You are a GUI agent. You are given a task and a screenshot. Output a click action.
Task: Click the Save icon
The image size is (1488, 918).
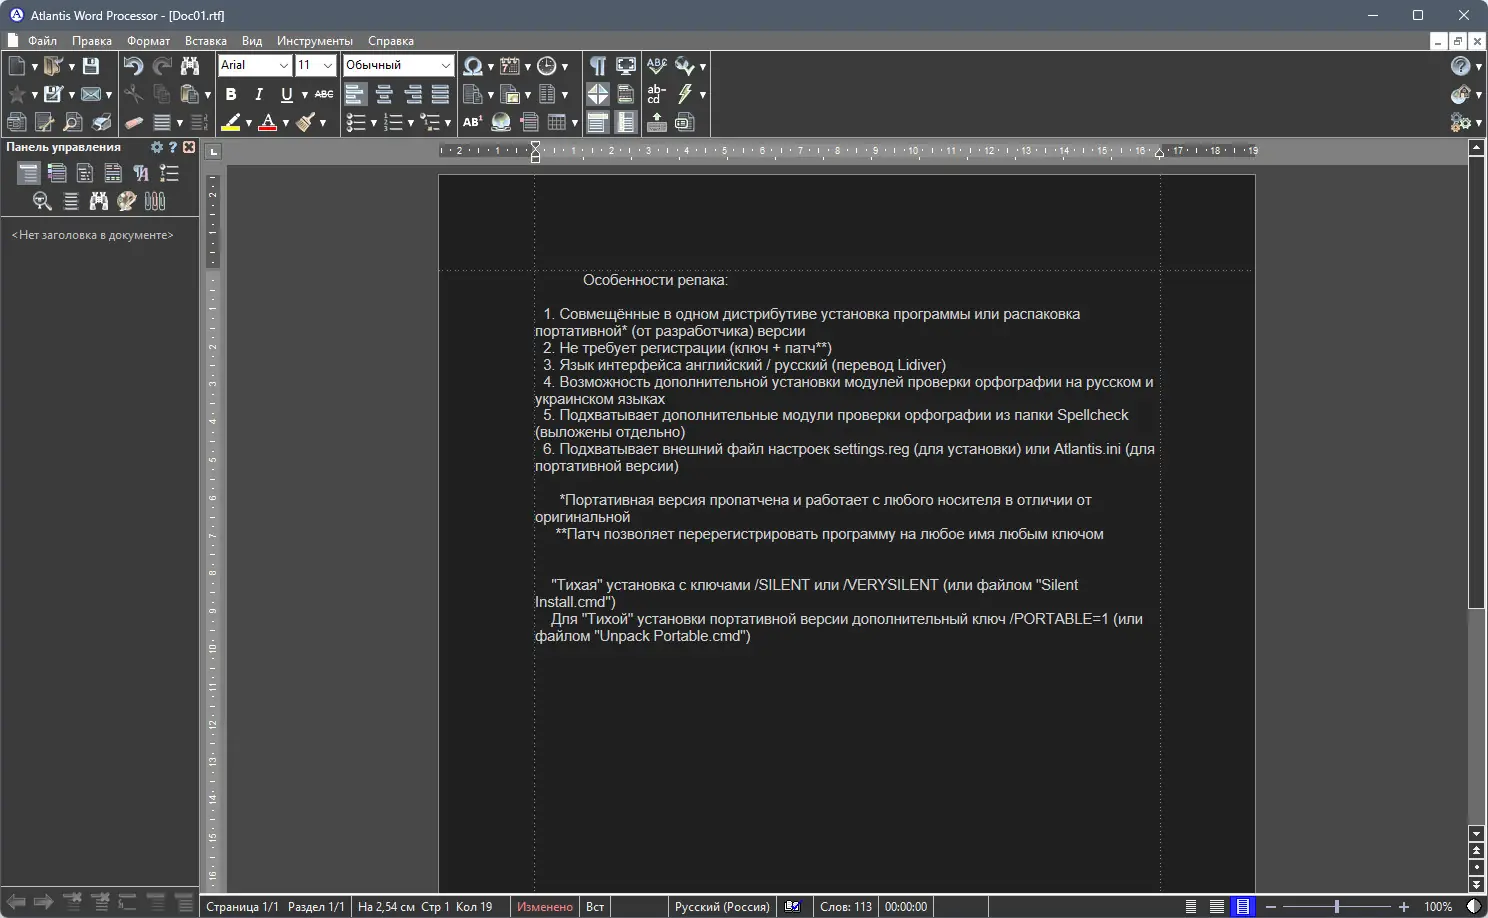(x=91, y=65)
